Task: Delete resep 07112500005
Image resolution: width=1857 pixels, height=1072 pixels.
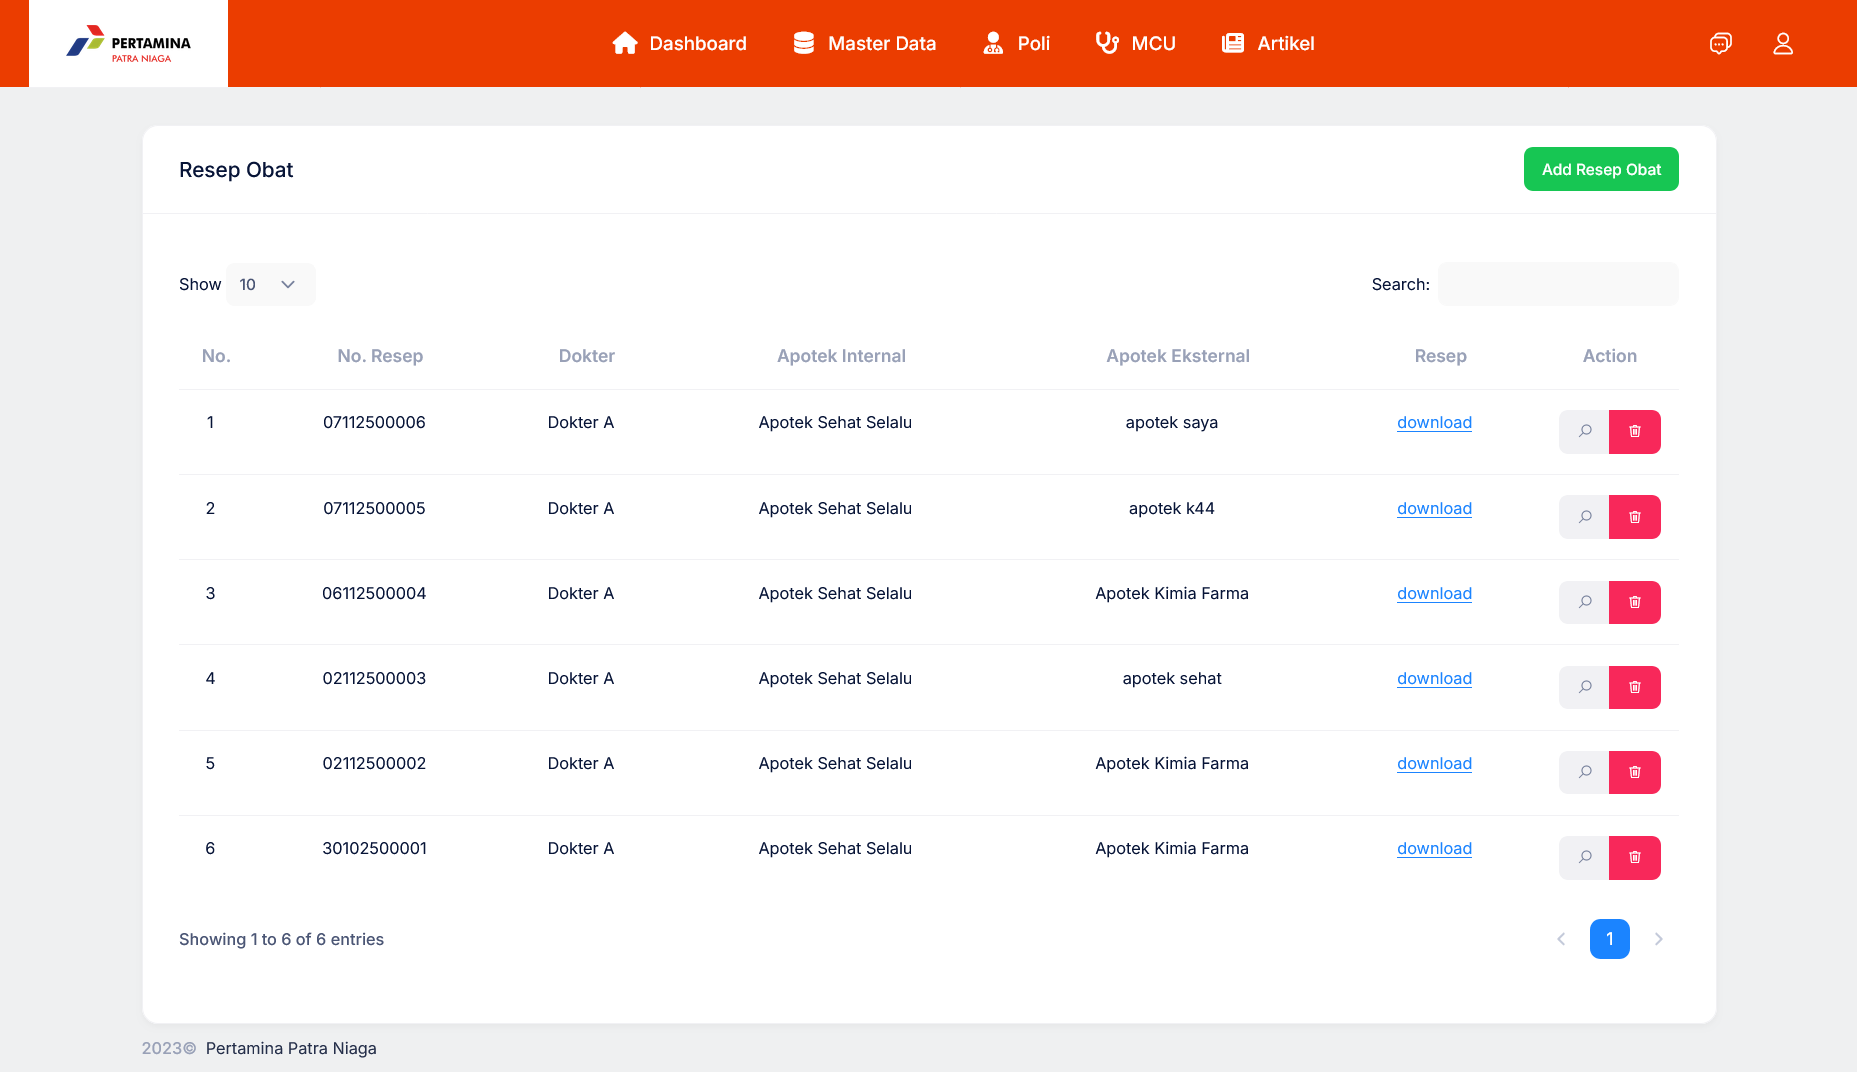Action: tap(1635, 517)
